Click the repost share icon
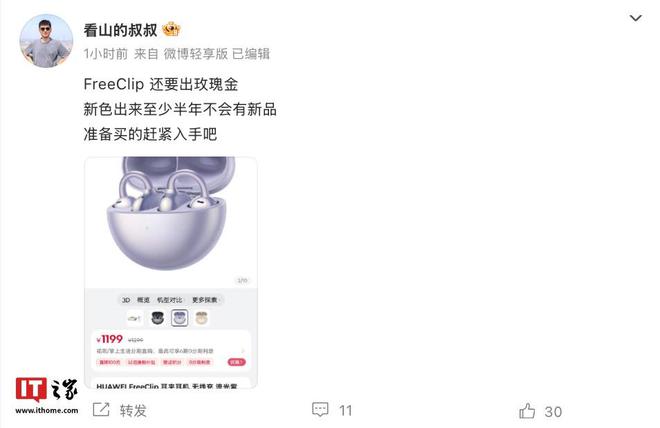 coord(101,409)
